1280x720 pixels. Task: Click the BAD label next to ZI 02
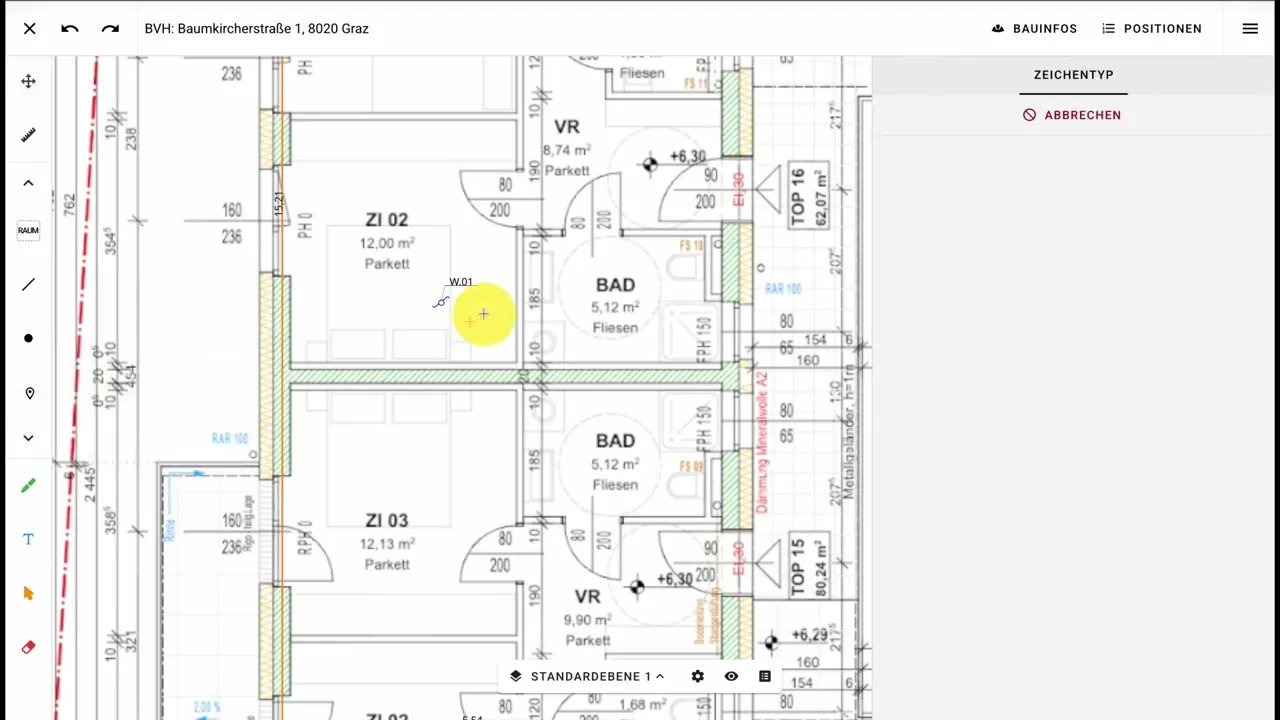[x=615, y=286]
